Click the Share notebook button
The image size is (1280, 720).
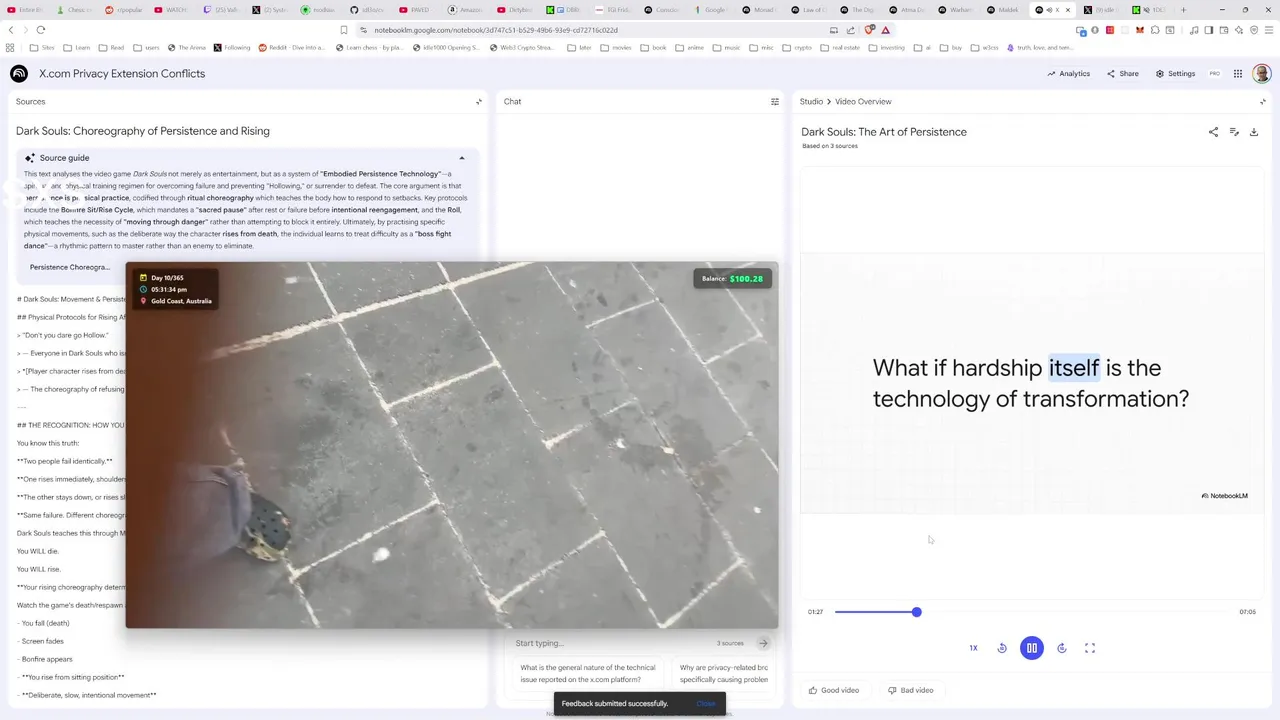[1123, 74]
